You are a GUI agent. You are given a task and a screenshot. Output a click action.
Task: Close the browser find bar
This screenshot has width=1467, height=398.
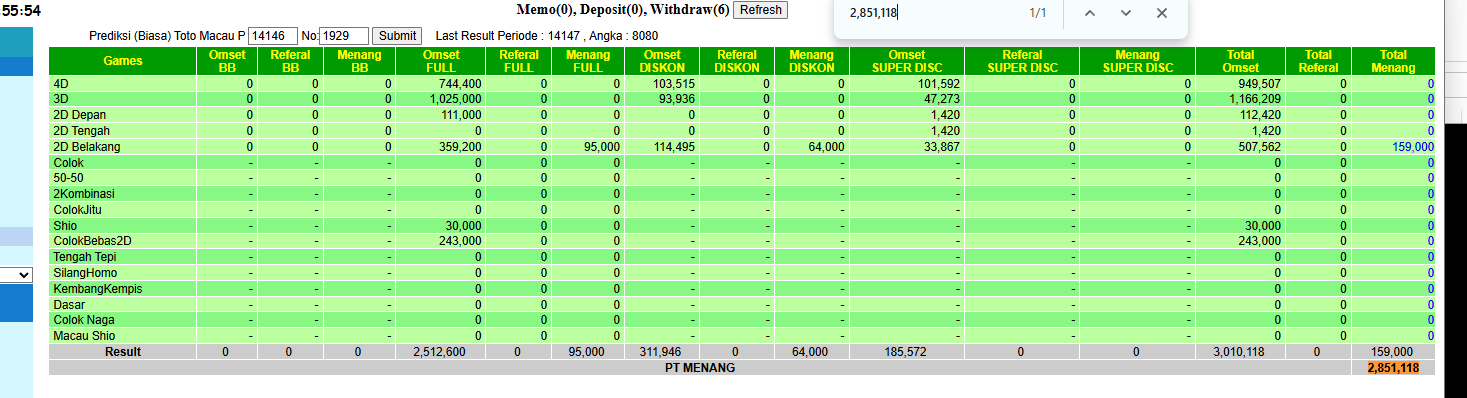(1162, 13)
